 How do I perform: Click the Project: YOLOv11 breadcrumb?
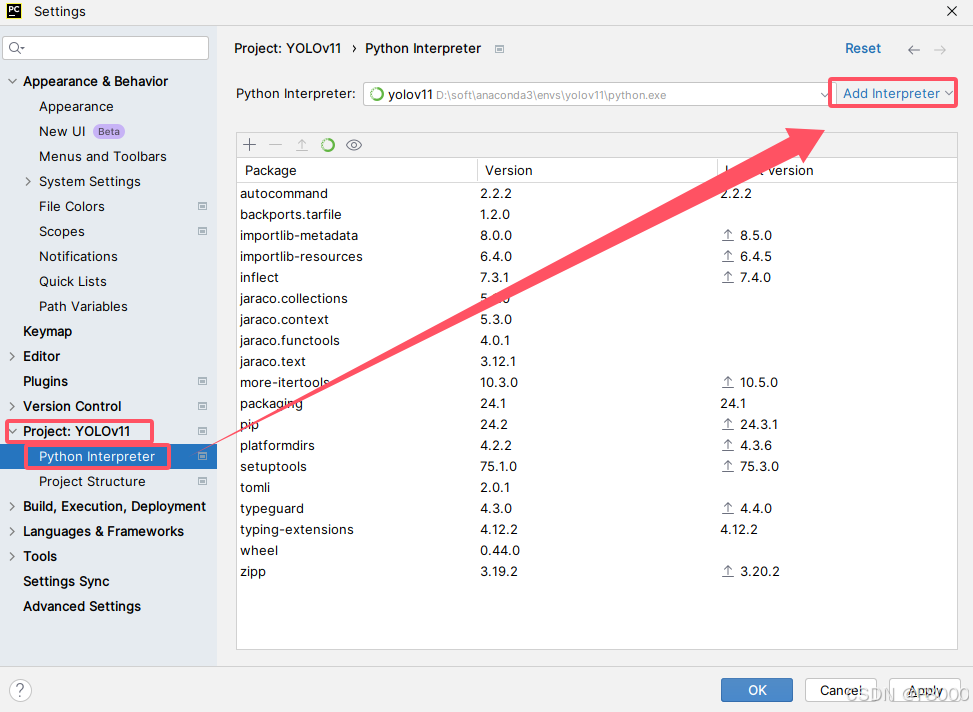(x=288, y=48)
